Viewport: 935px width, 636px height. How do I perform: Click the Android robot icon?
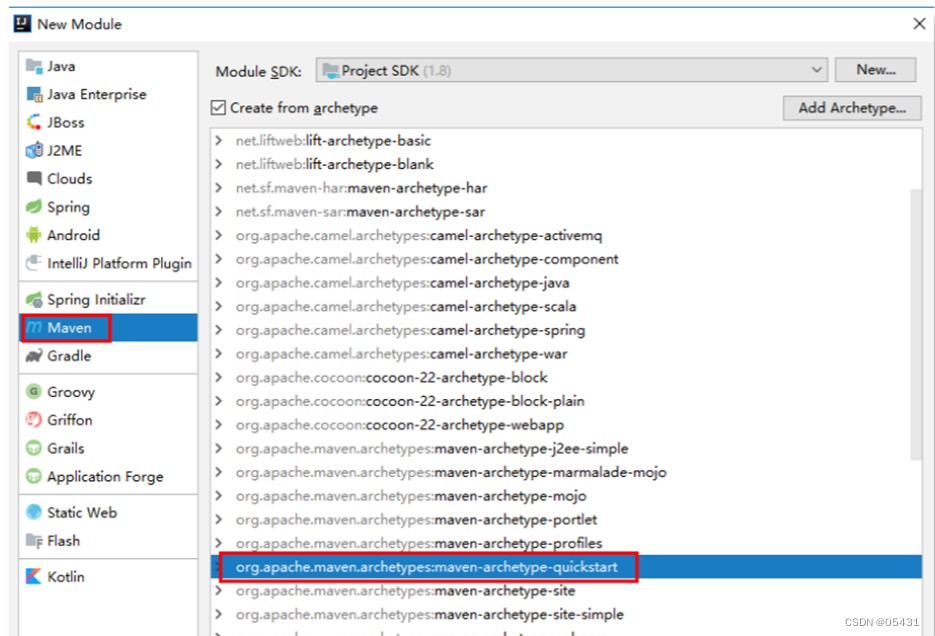tap(34, 235)
